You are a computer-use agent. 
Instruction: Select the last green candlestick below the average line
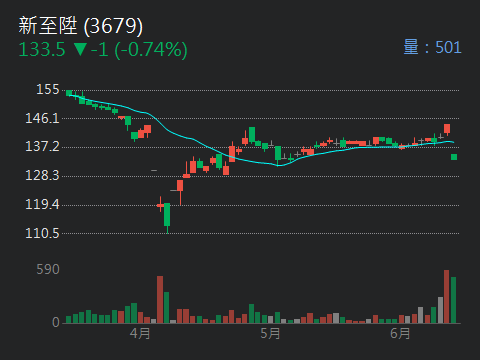tap(454, 157)
